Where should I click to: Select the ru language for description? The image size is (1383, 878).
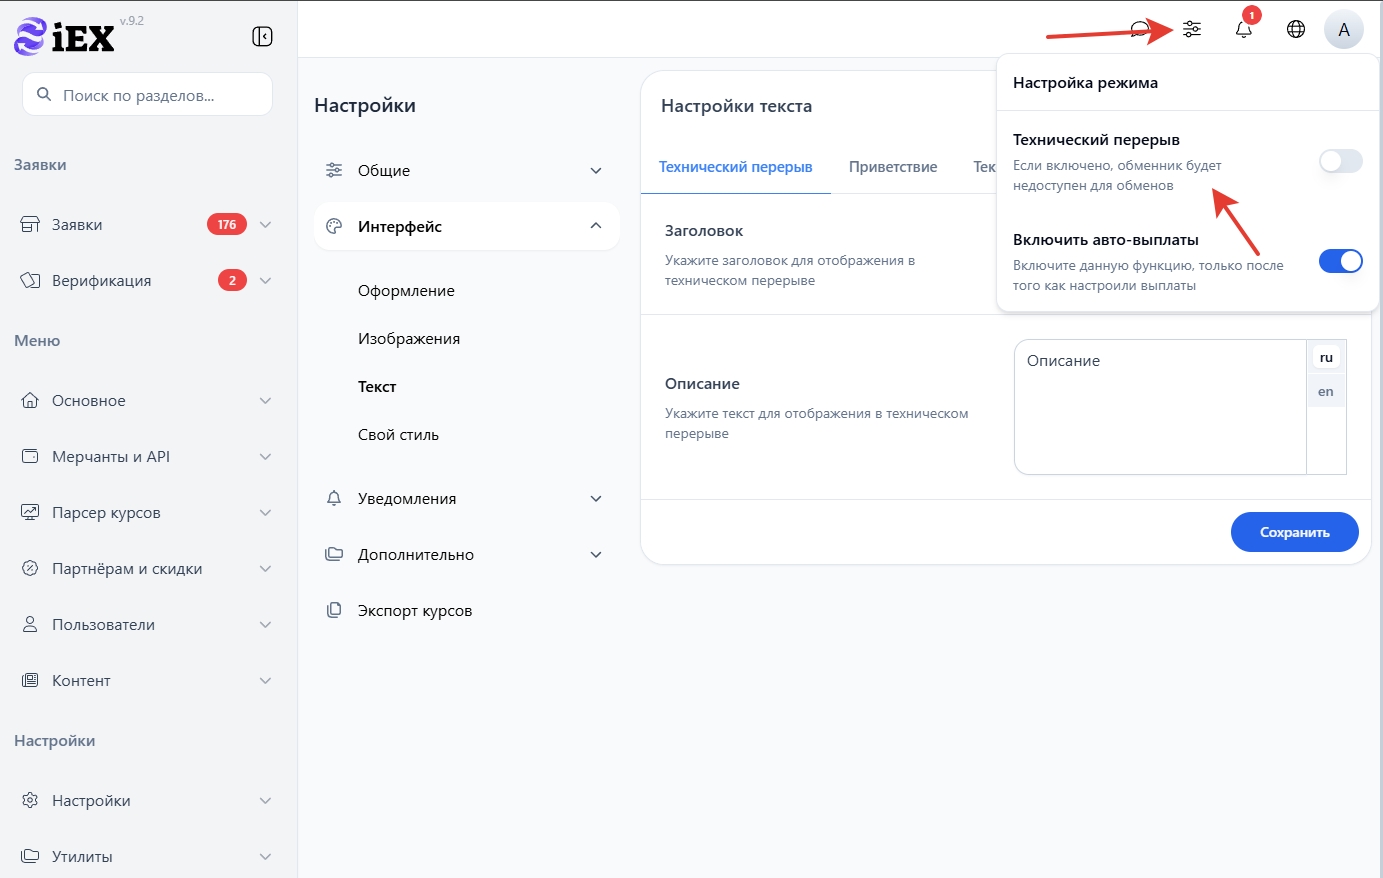tap(1326, 357)
